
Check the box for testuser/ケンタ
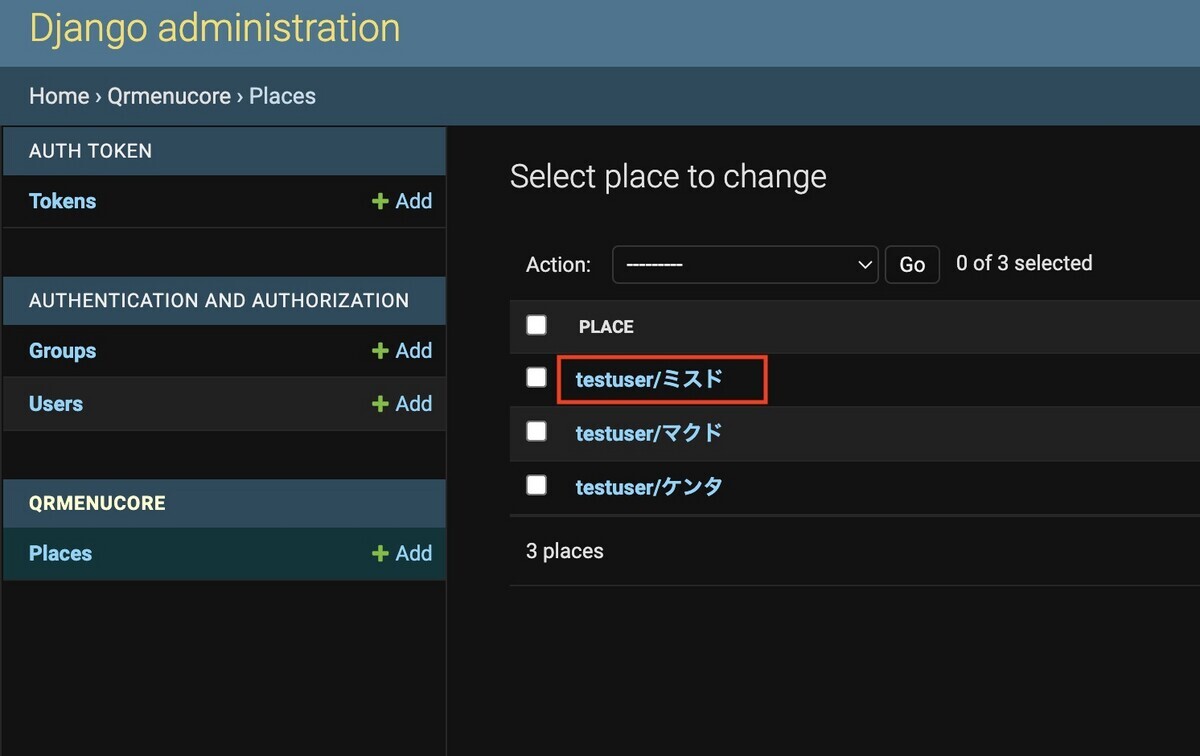(537, 485)
